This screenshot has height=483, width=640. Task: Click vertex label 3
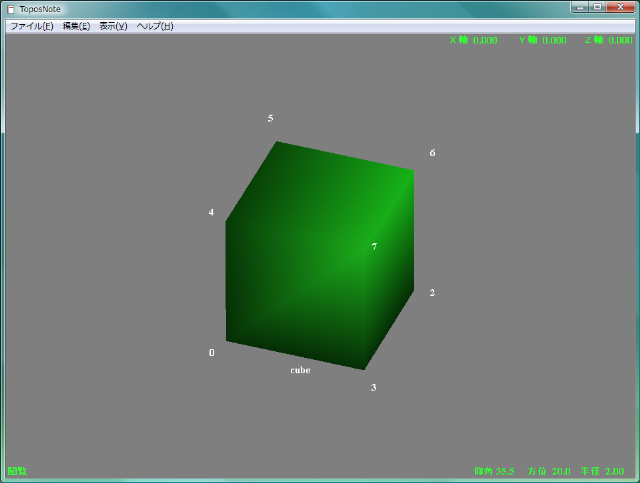click(373, 387)
